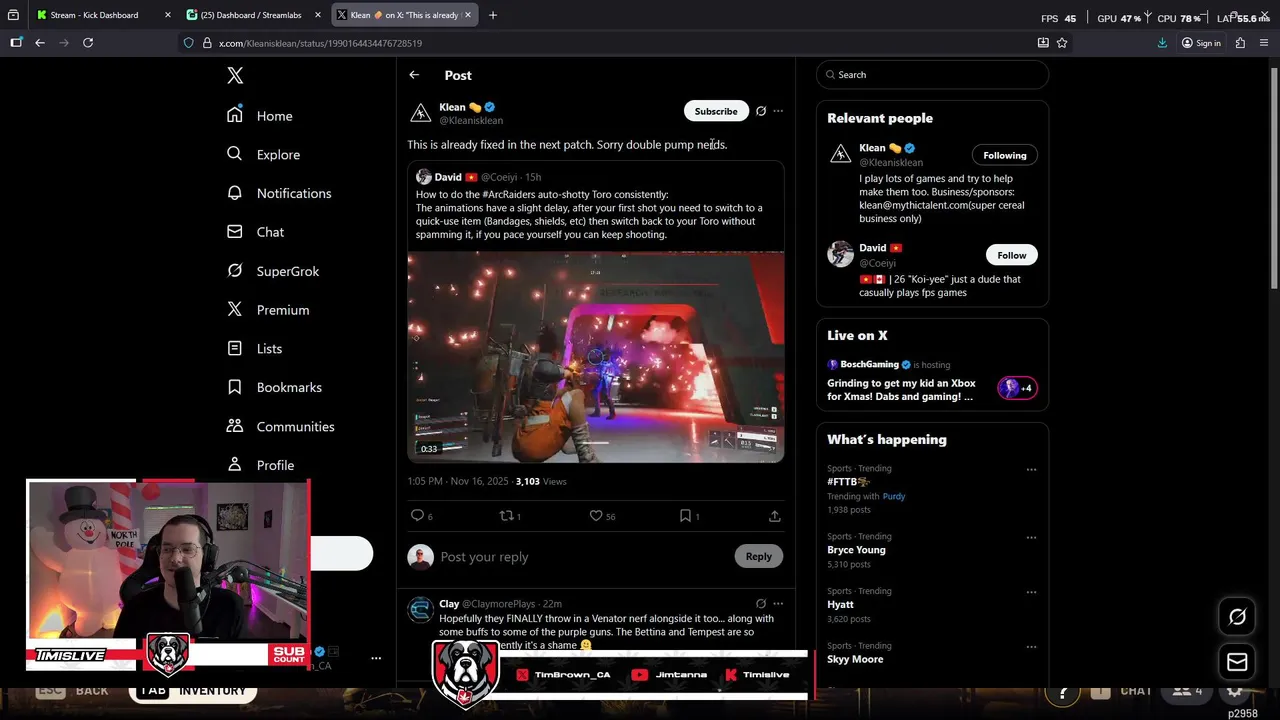
Task: Click the reply icon with 6 replies
Action: 418,516
